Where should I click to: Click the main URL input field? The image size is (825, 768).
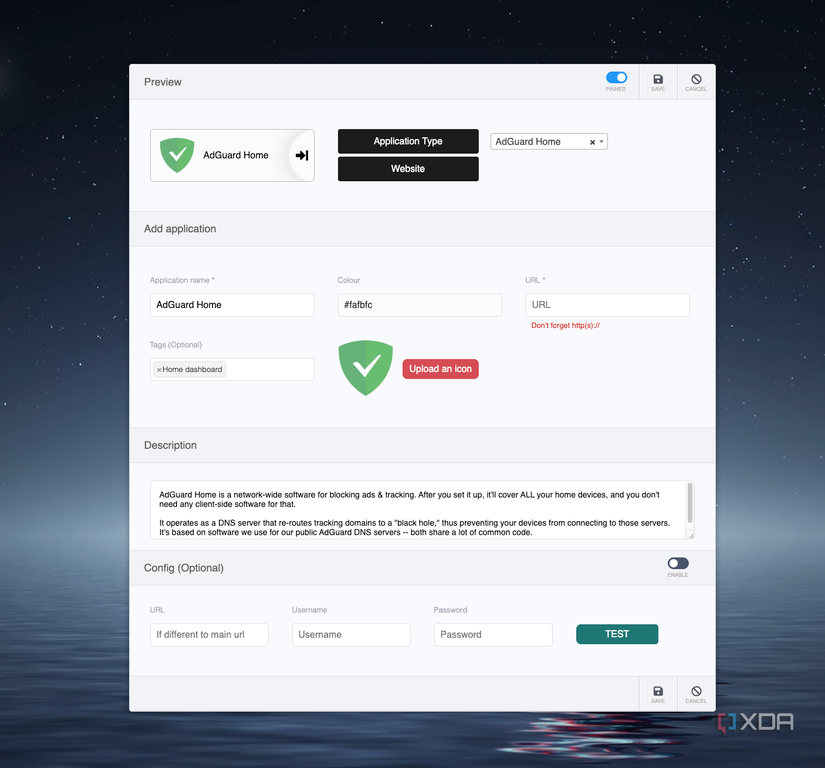607,305
